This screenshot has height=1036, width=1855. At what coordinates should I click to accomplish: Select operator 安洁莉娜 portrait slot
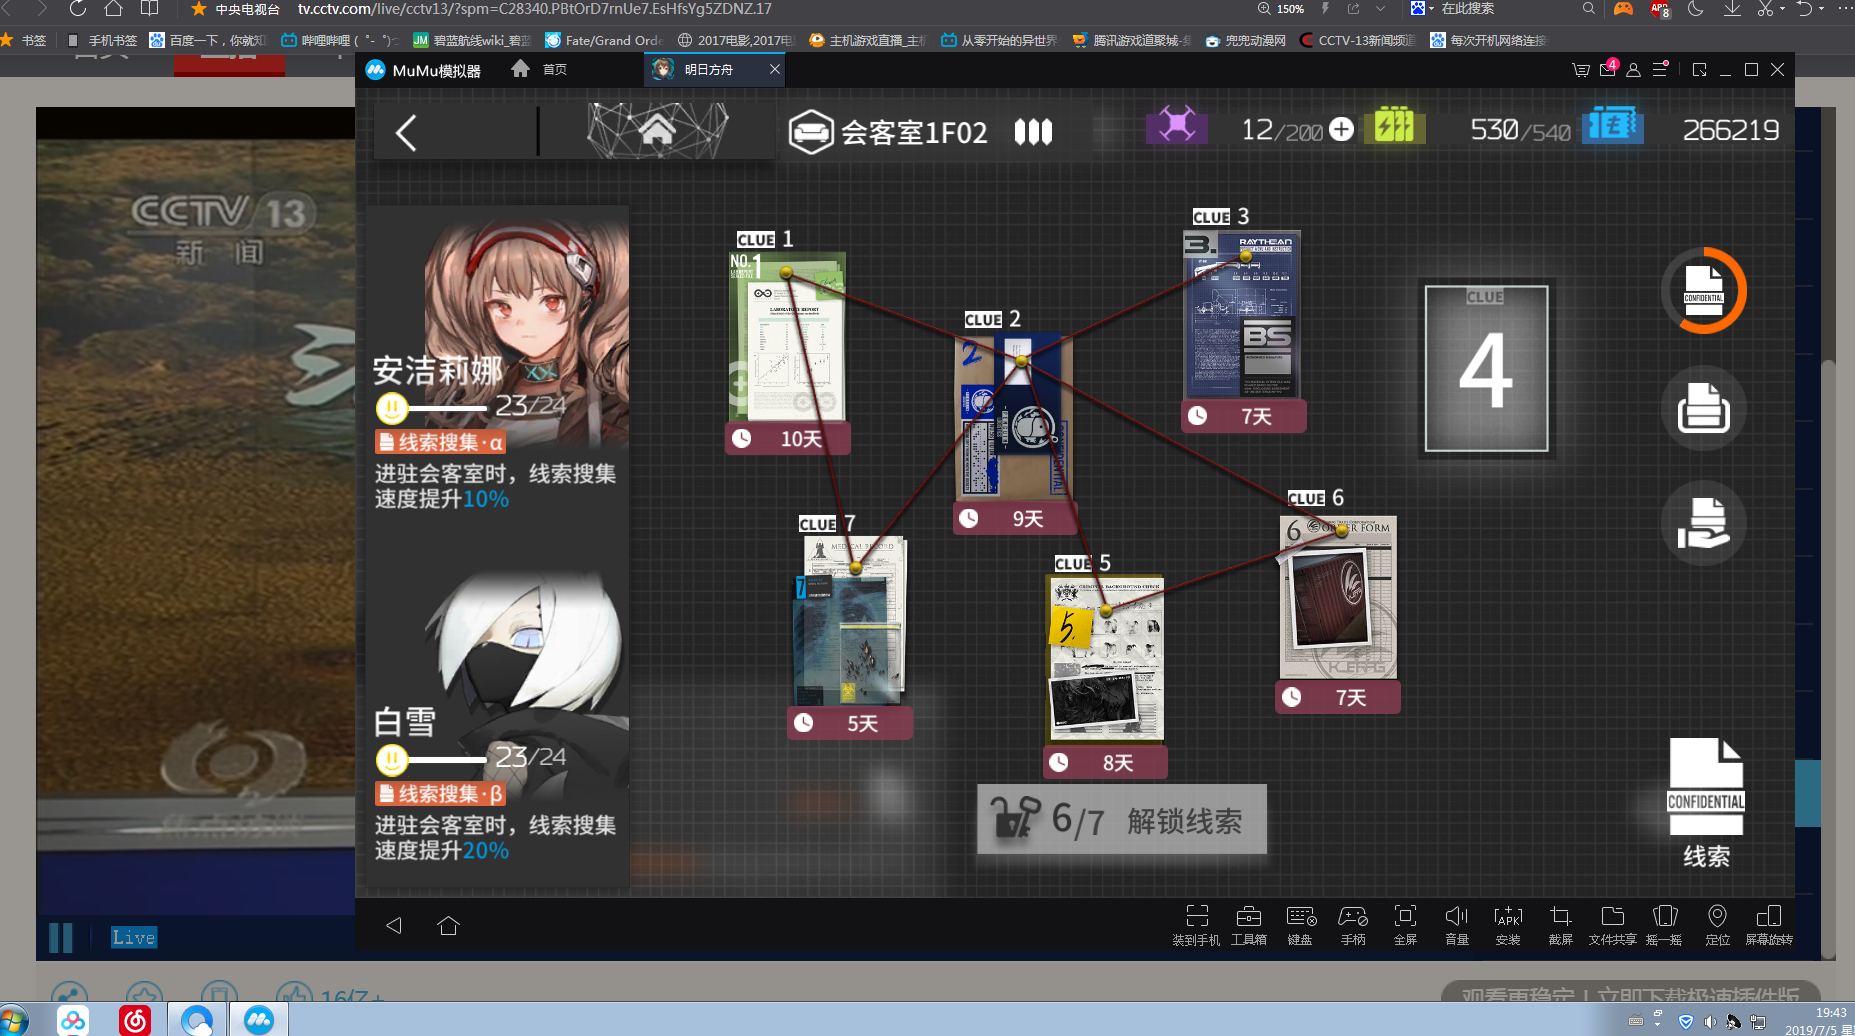(x=498, y=365)
